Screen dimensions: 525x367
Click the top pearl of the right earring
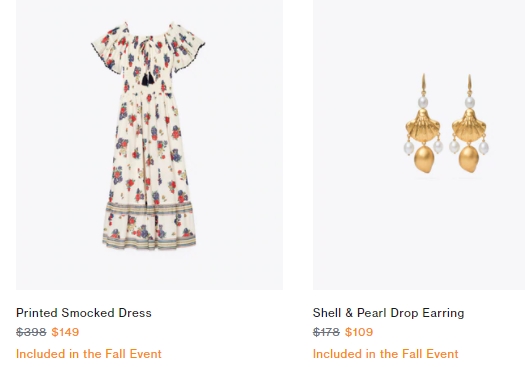469,102
